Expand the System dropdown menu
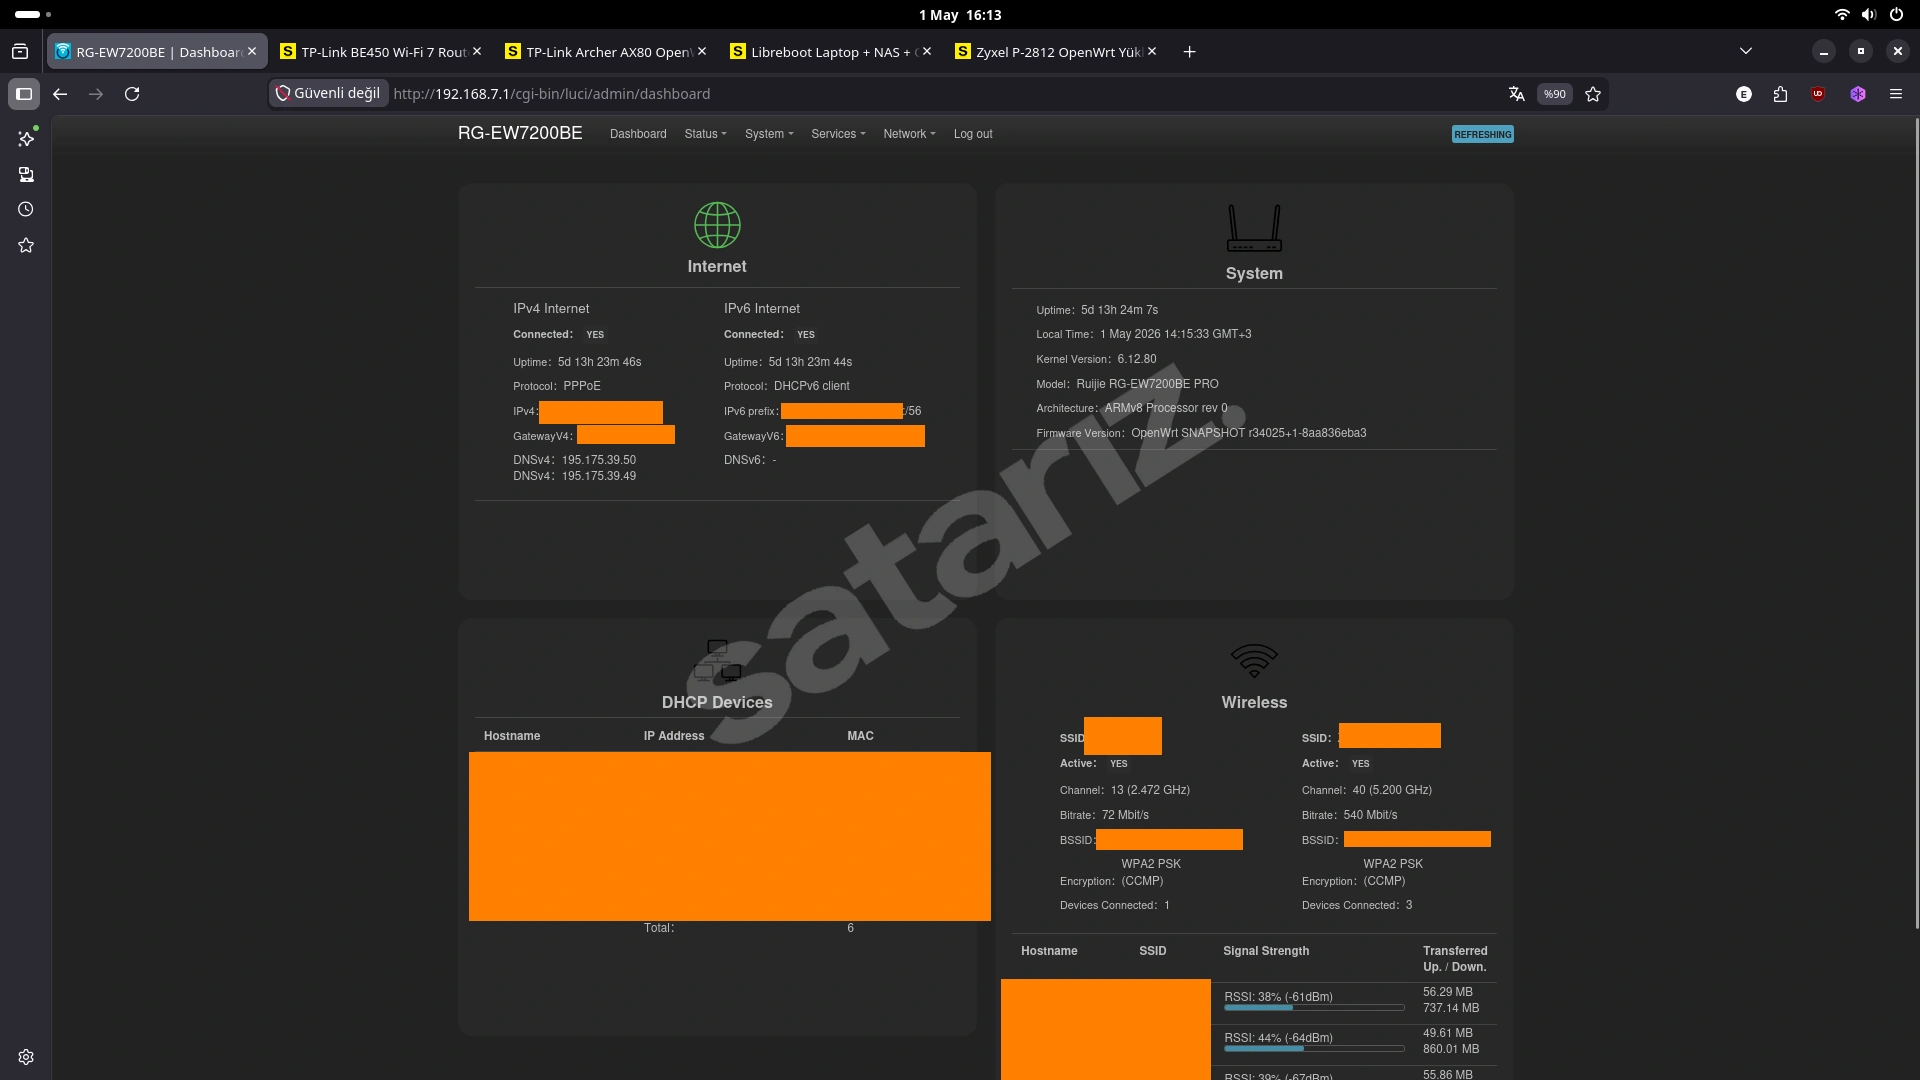The height and width of the screenshot is (1080, 1920). coord(769,134)
